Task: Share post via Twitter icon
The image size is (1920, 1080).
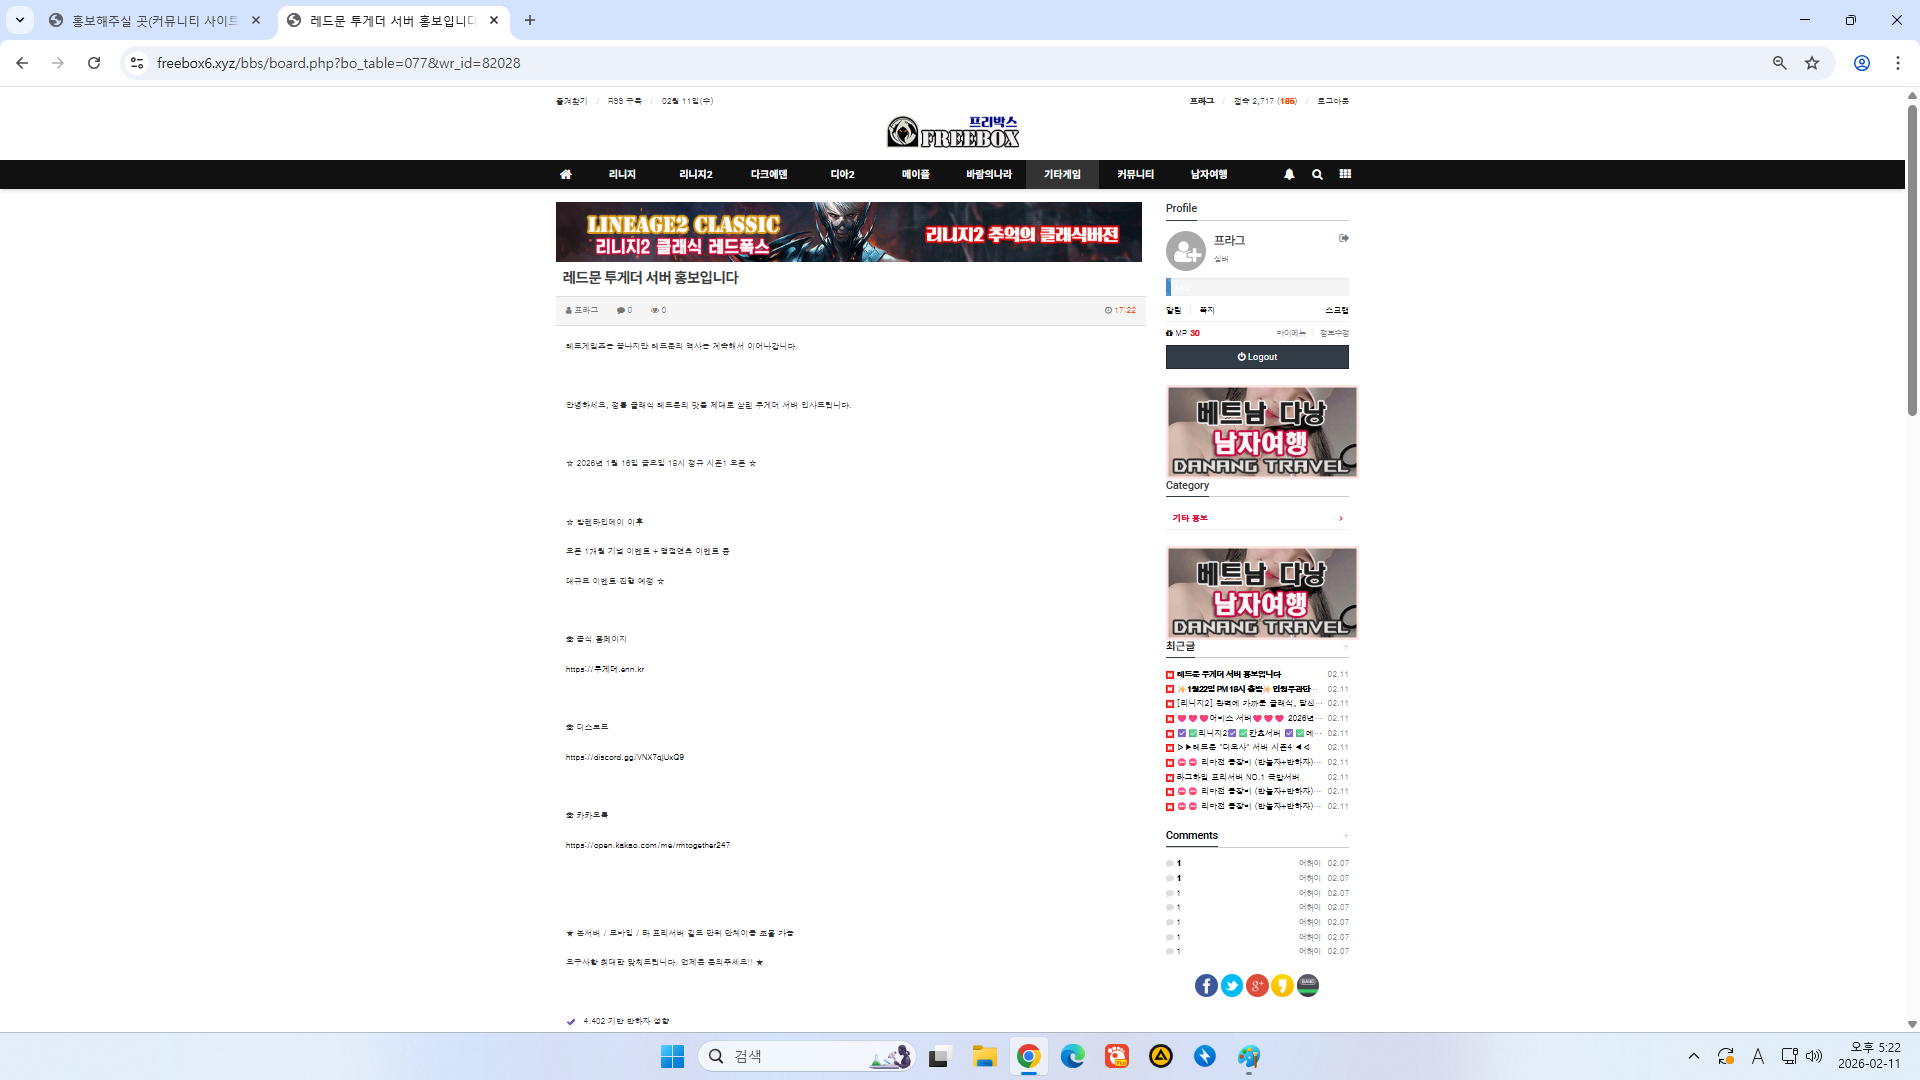Action: pyautogui.click(x=1232, y=986)
